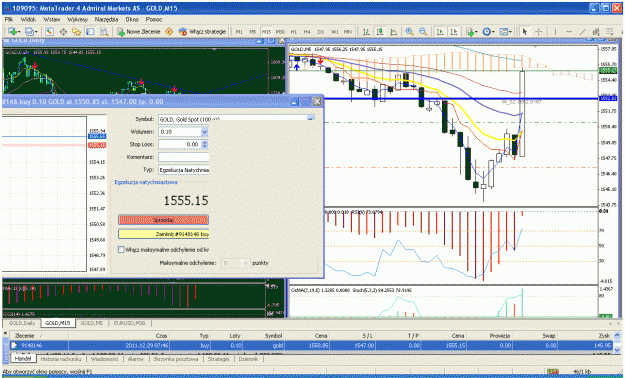625x378 pixels.
Task: Enable maximum deviation checkbox 'Włącz maksymalne odchylenie'
Action: pyautogui.click(x=121, y=250)
